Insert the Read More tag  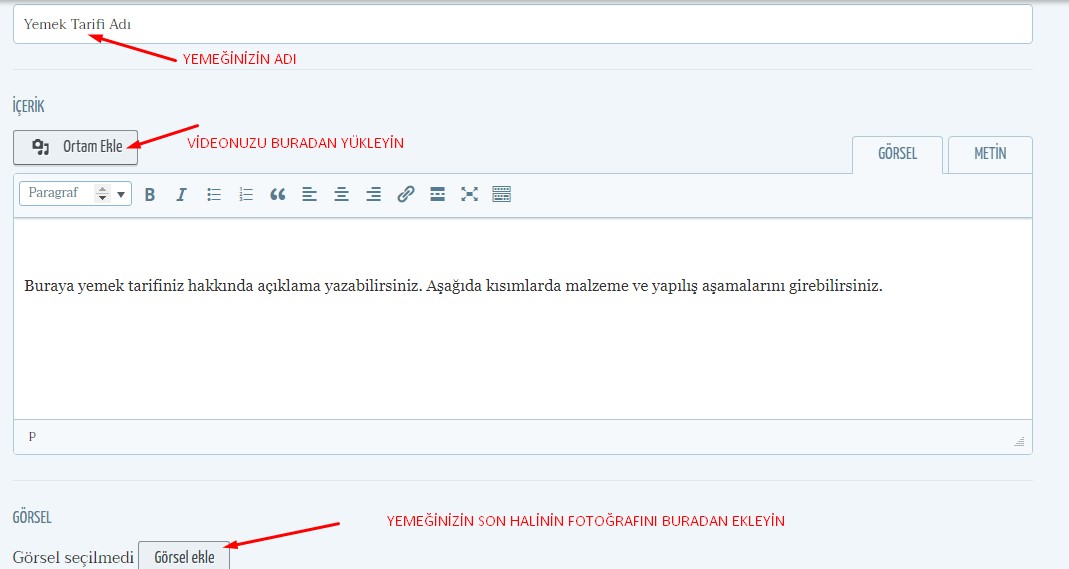point(438,194)
